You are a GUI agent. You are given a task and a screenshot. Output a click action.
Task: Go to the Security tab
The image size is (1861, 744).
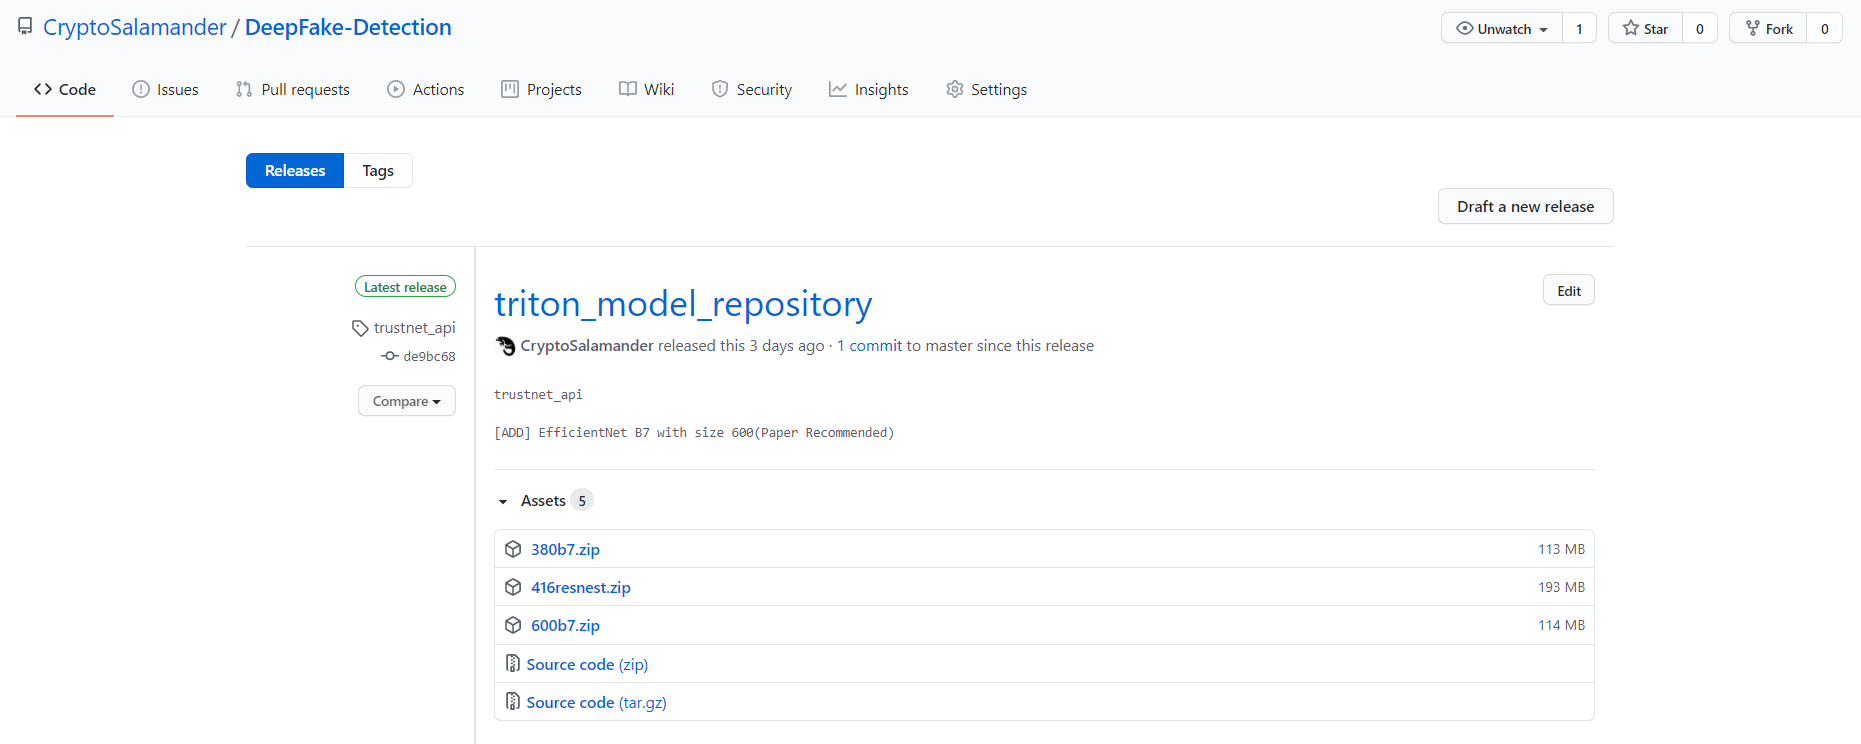[x=752, y=89]
